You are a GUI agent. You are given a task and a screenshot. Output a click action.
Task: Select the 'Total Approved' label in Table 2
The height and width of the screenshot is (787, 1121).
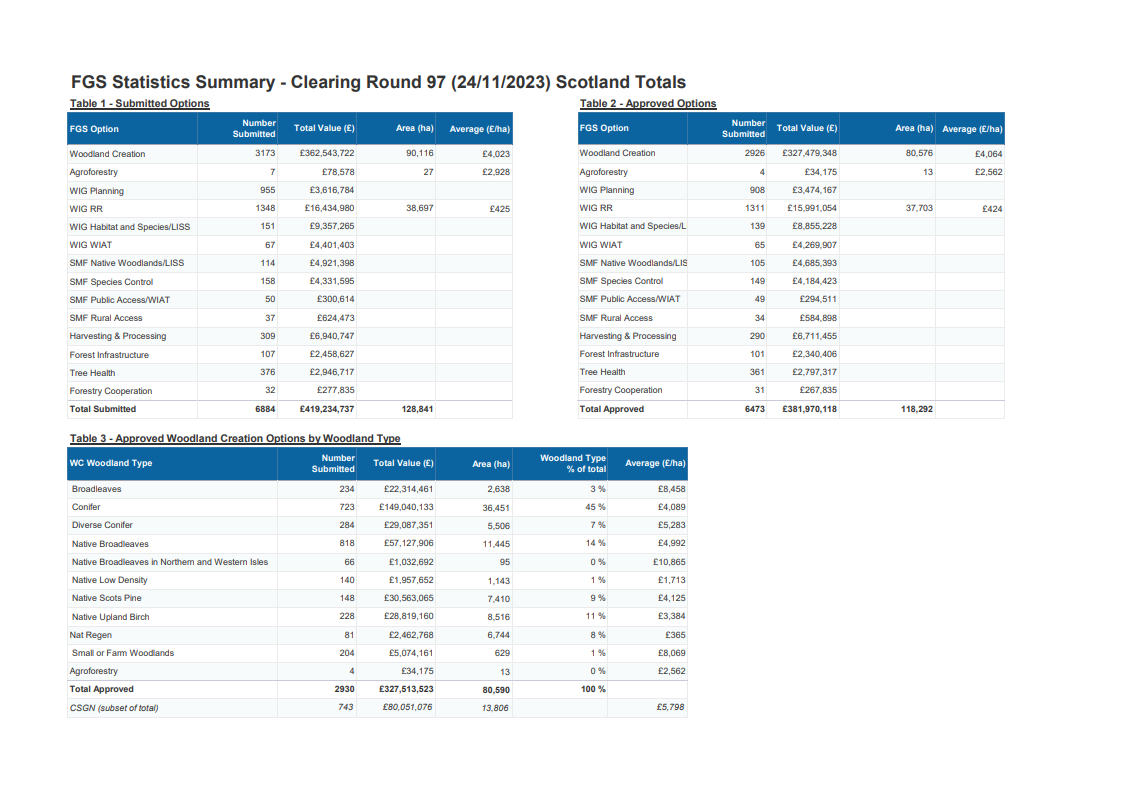(612, 409)
